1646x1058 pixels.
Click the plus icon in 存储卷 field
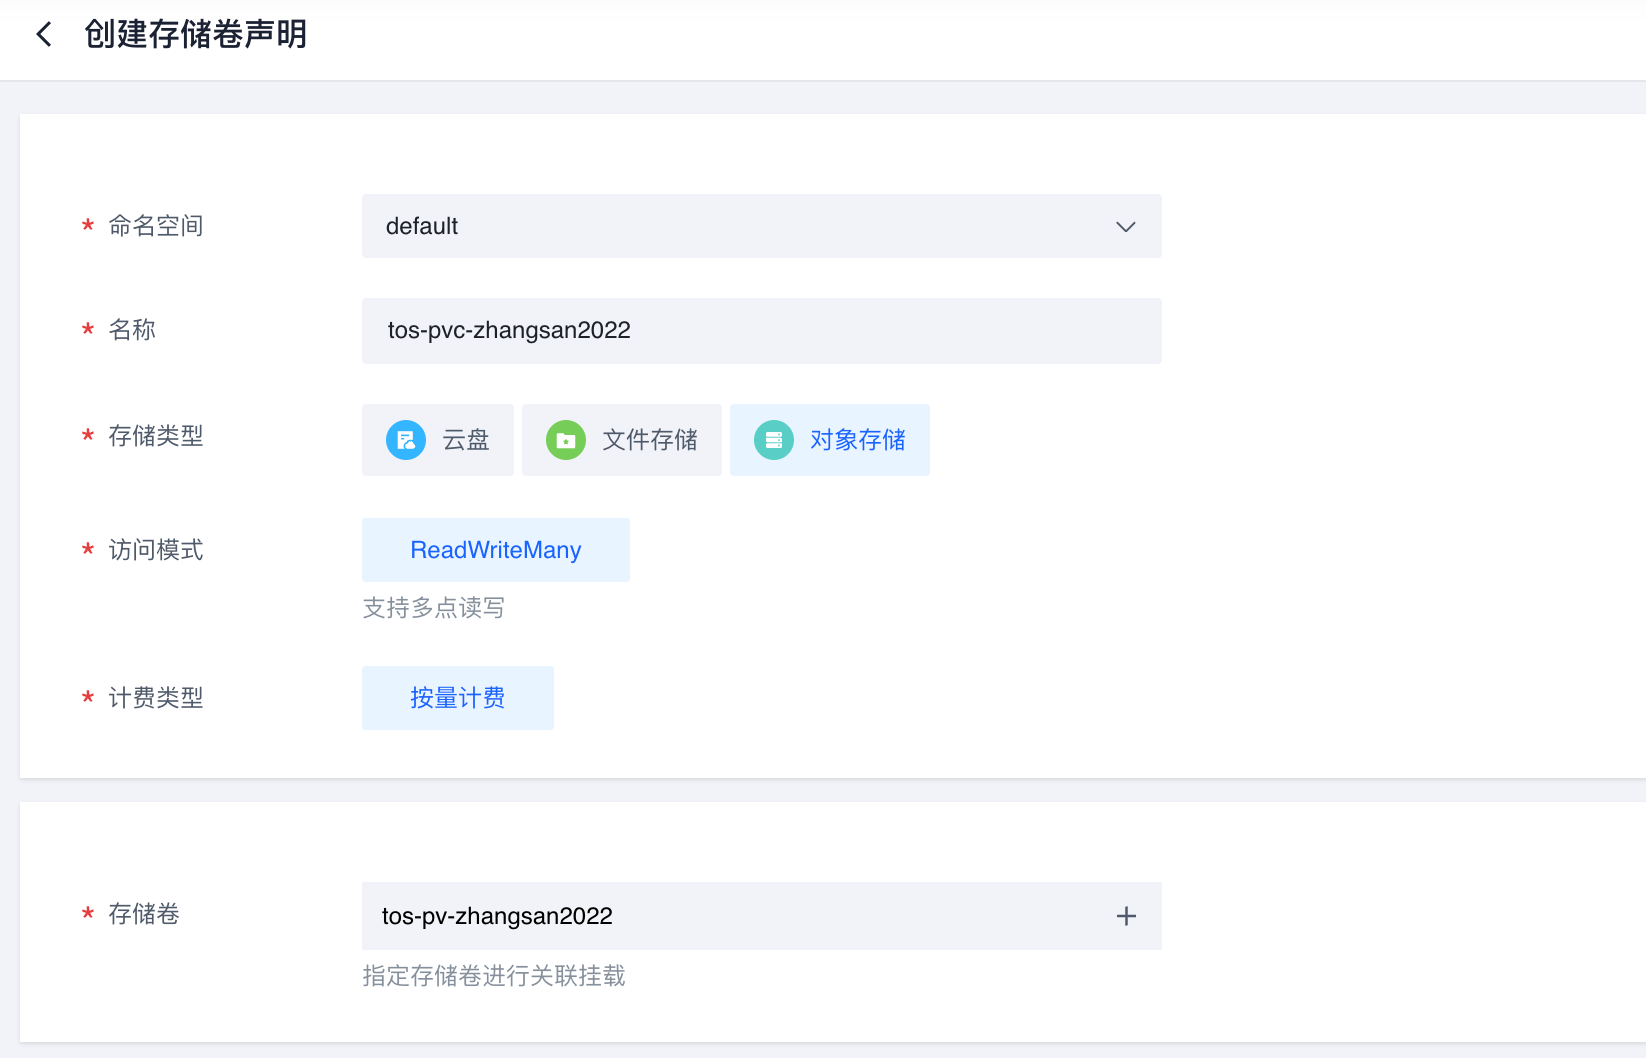tap(1126, 916)
